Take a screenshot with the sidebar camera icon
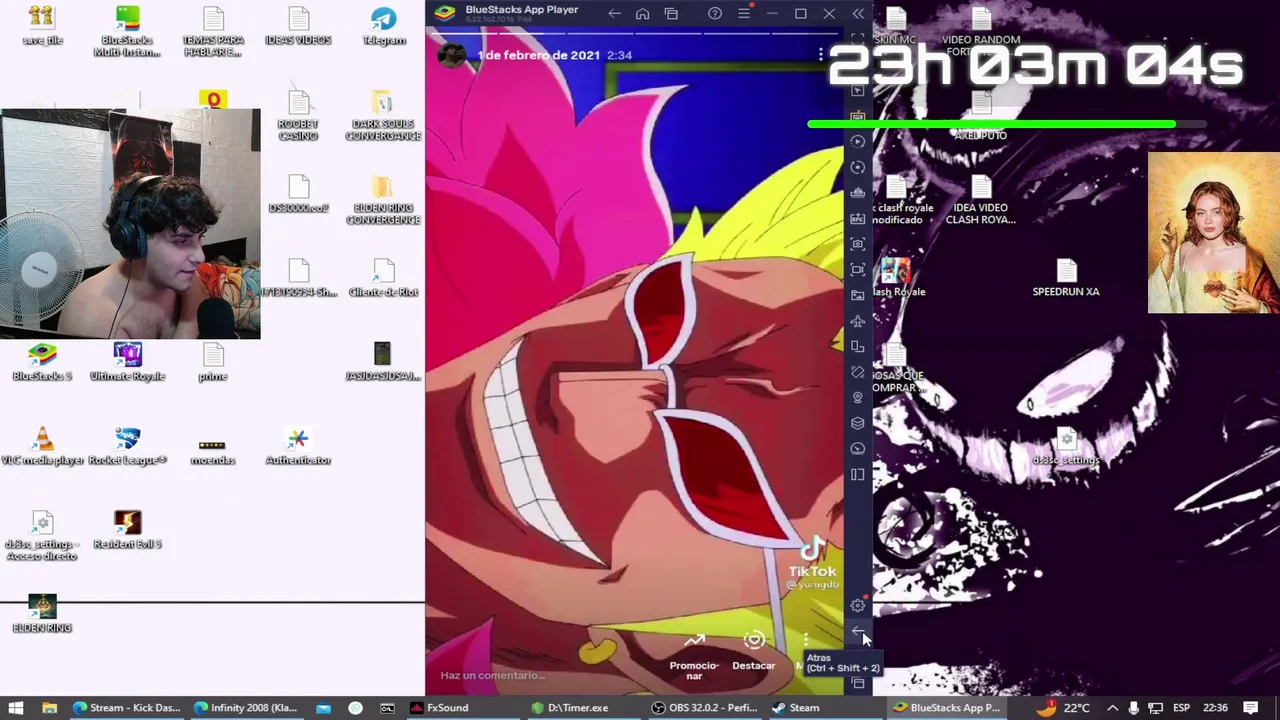The width and height of the screenshot is (1280, 720). tap(858, 244)
